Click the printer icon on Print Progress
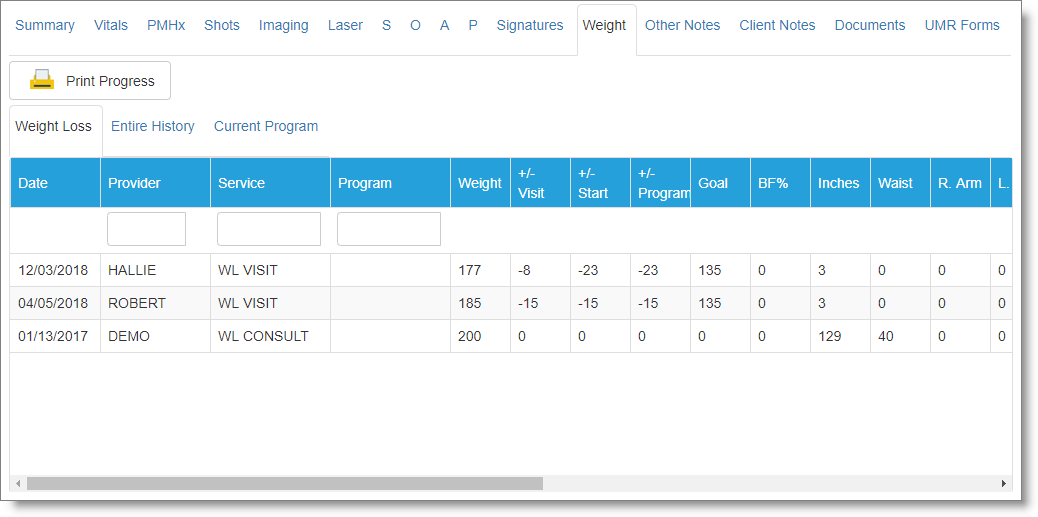Screen dimensions: 1038x517 click(x=42, y=80)
